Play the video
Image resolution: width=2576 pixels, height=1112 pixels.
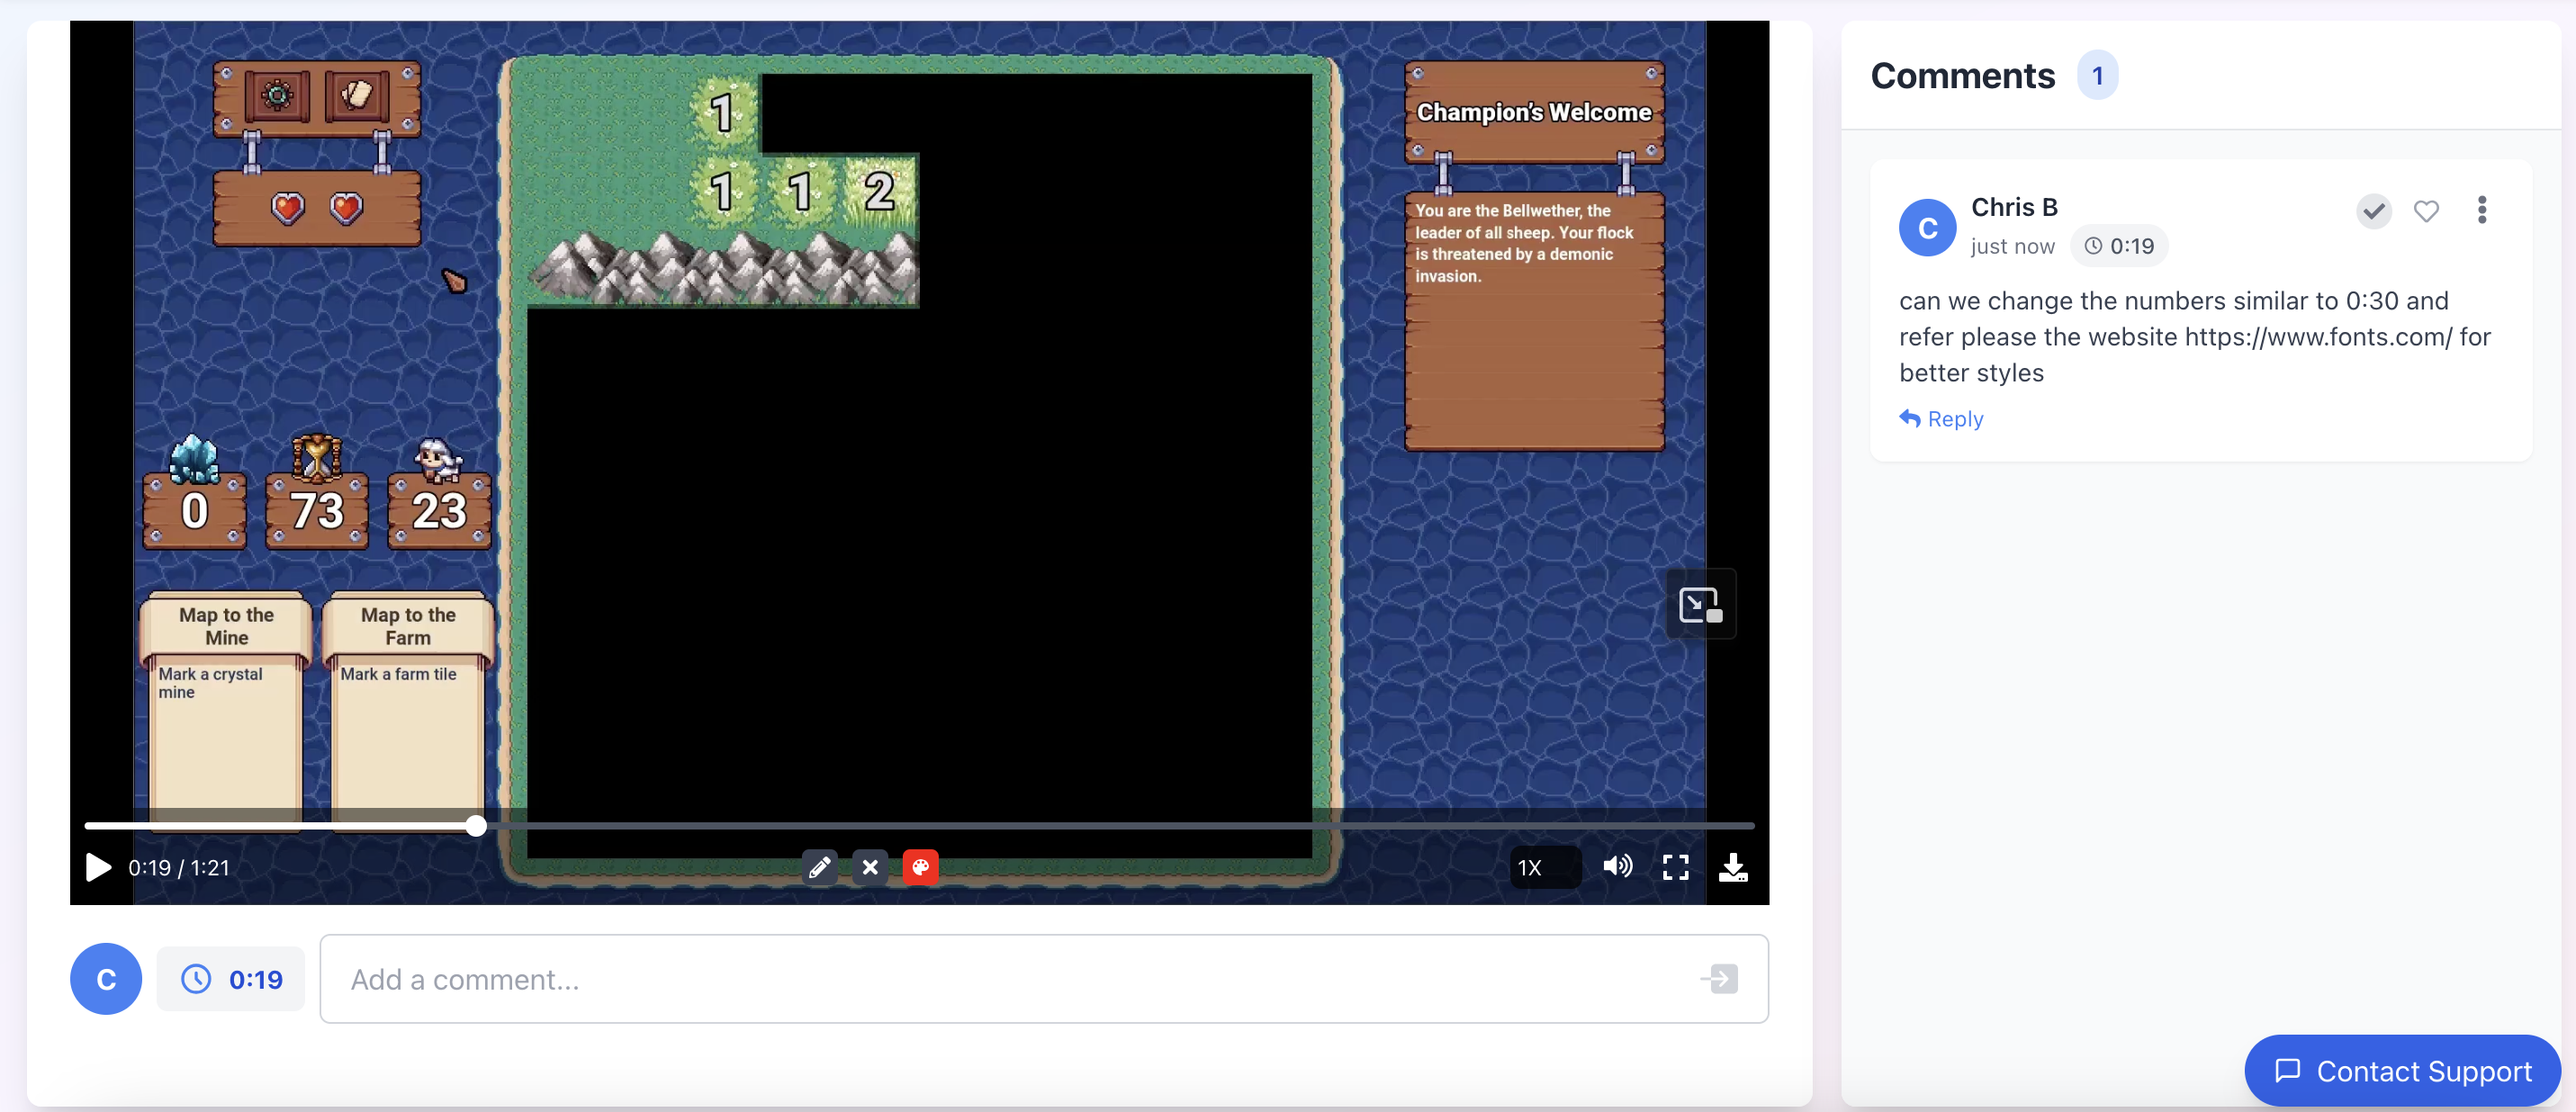[x=98, y=867]
